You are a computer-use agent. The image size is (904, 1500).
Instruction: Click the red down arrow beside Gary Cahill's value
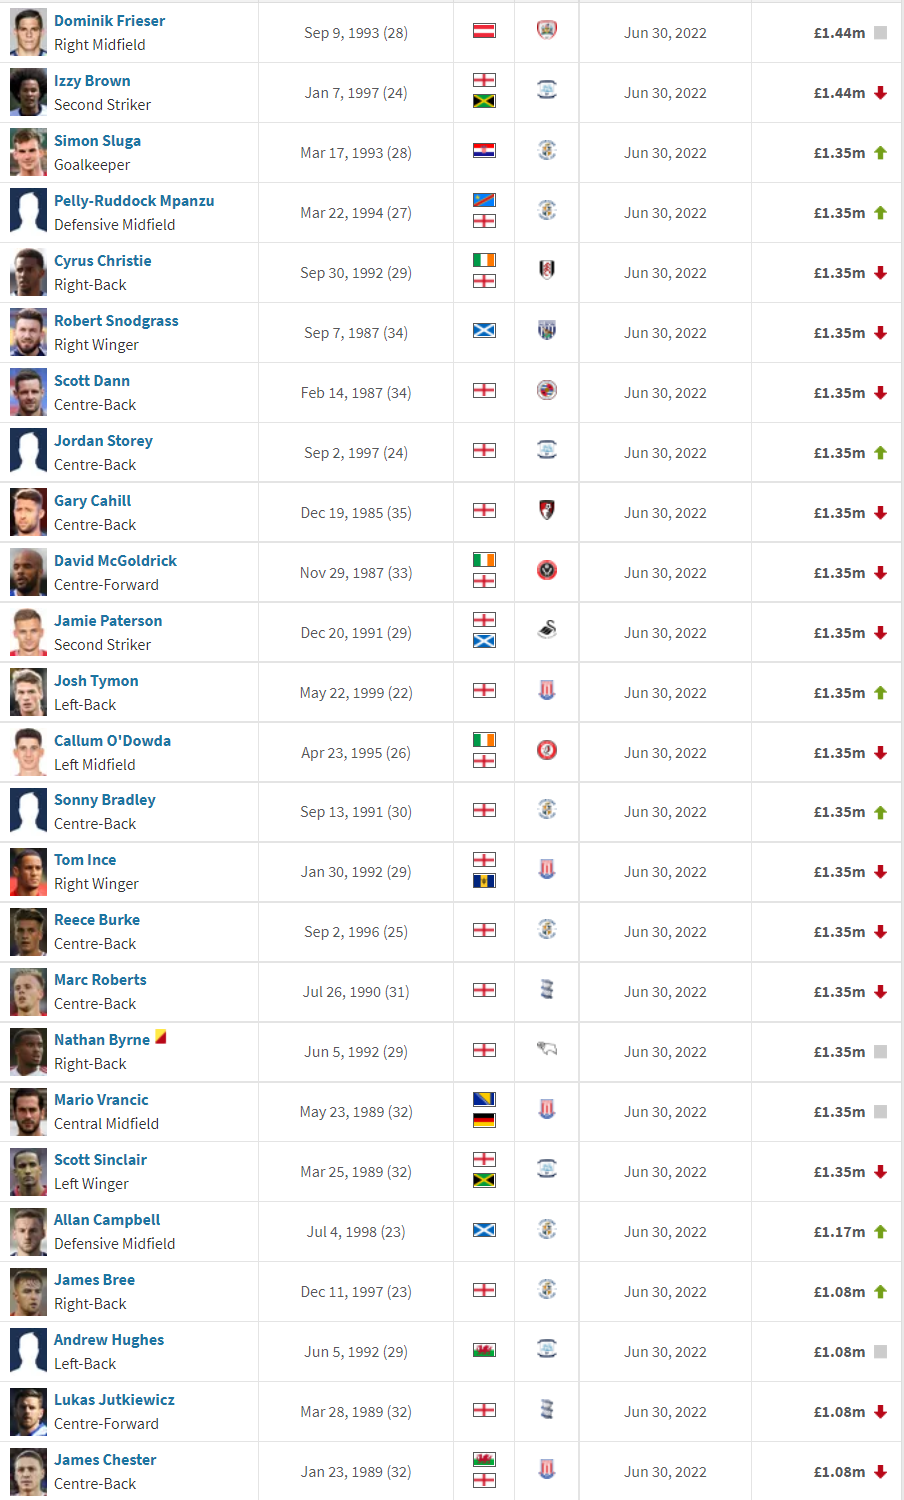(x=881, y=512)
